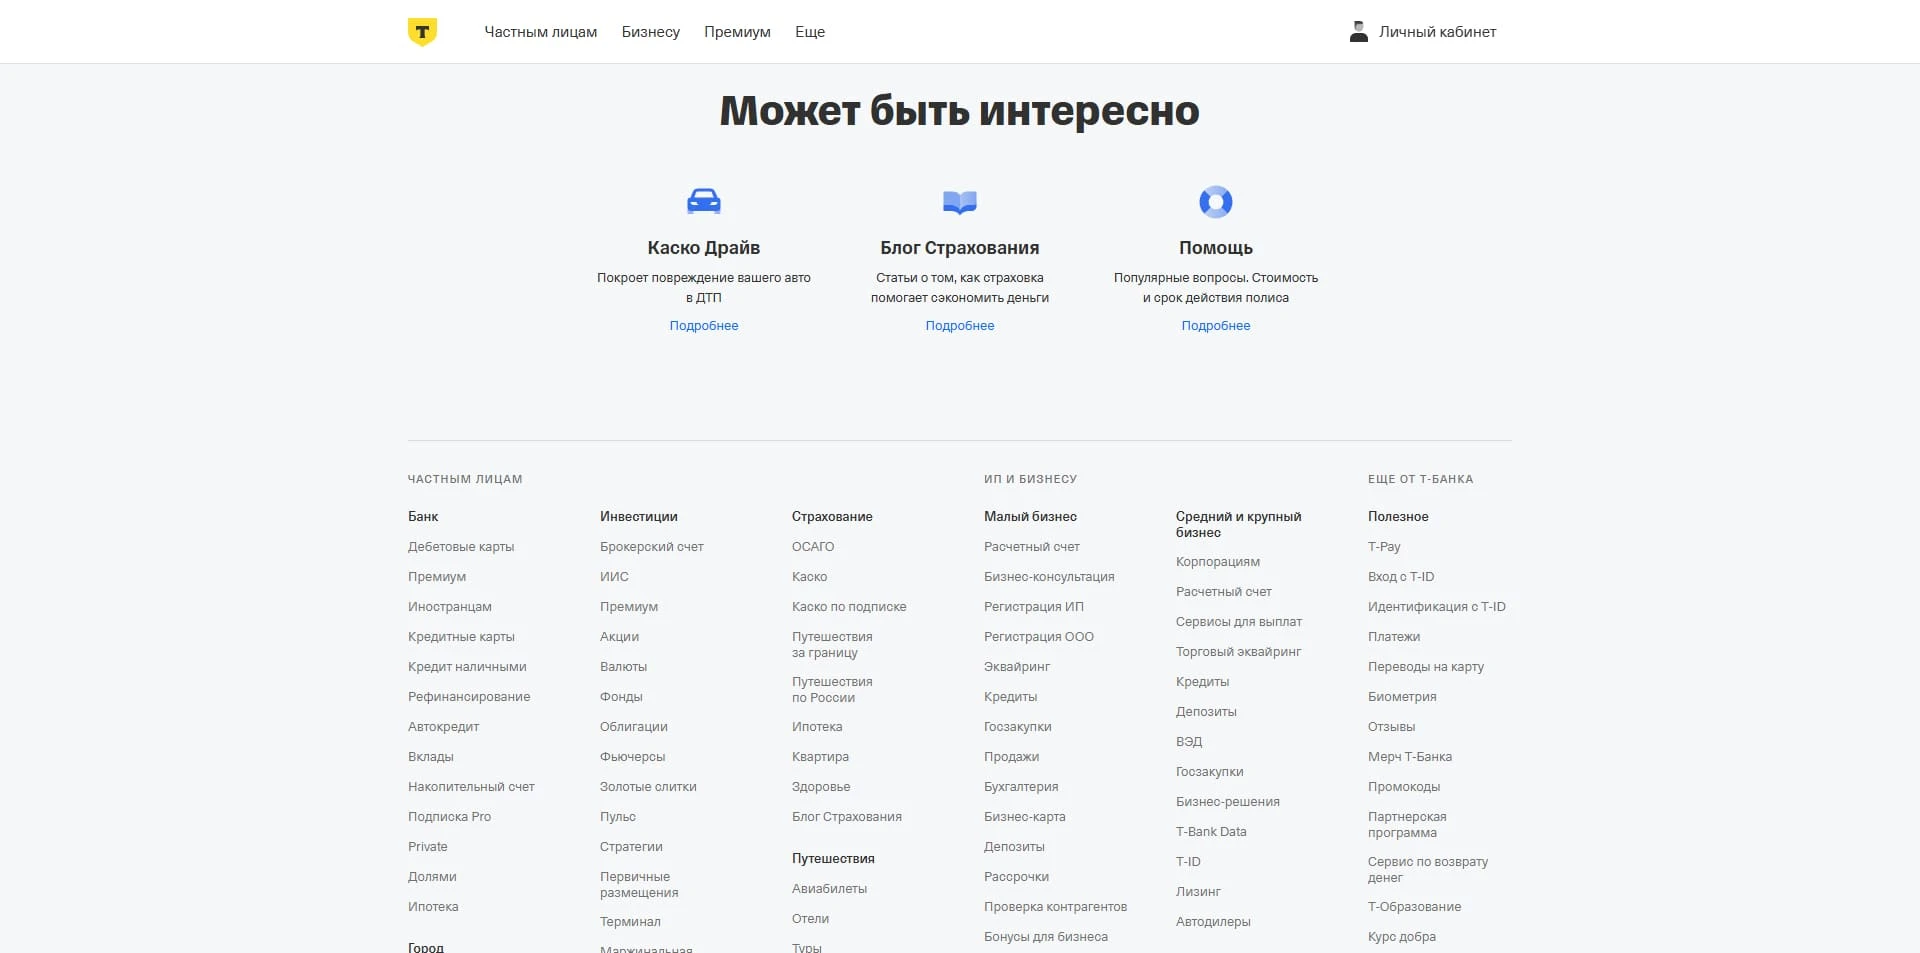Click the T-Bank shield logo
1920x953 pixels.
pos(422,32)
